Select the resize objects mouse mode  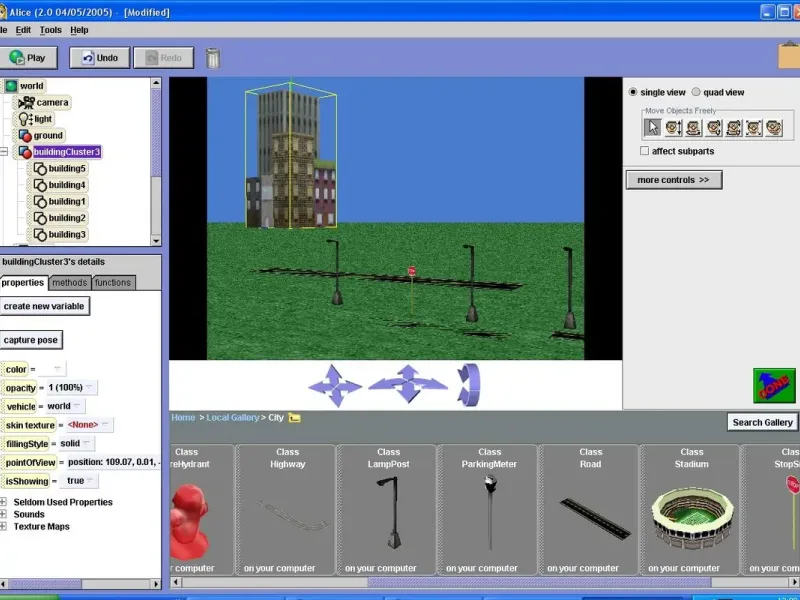(x=754, y=128)
